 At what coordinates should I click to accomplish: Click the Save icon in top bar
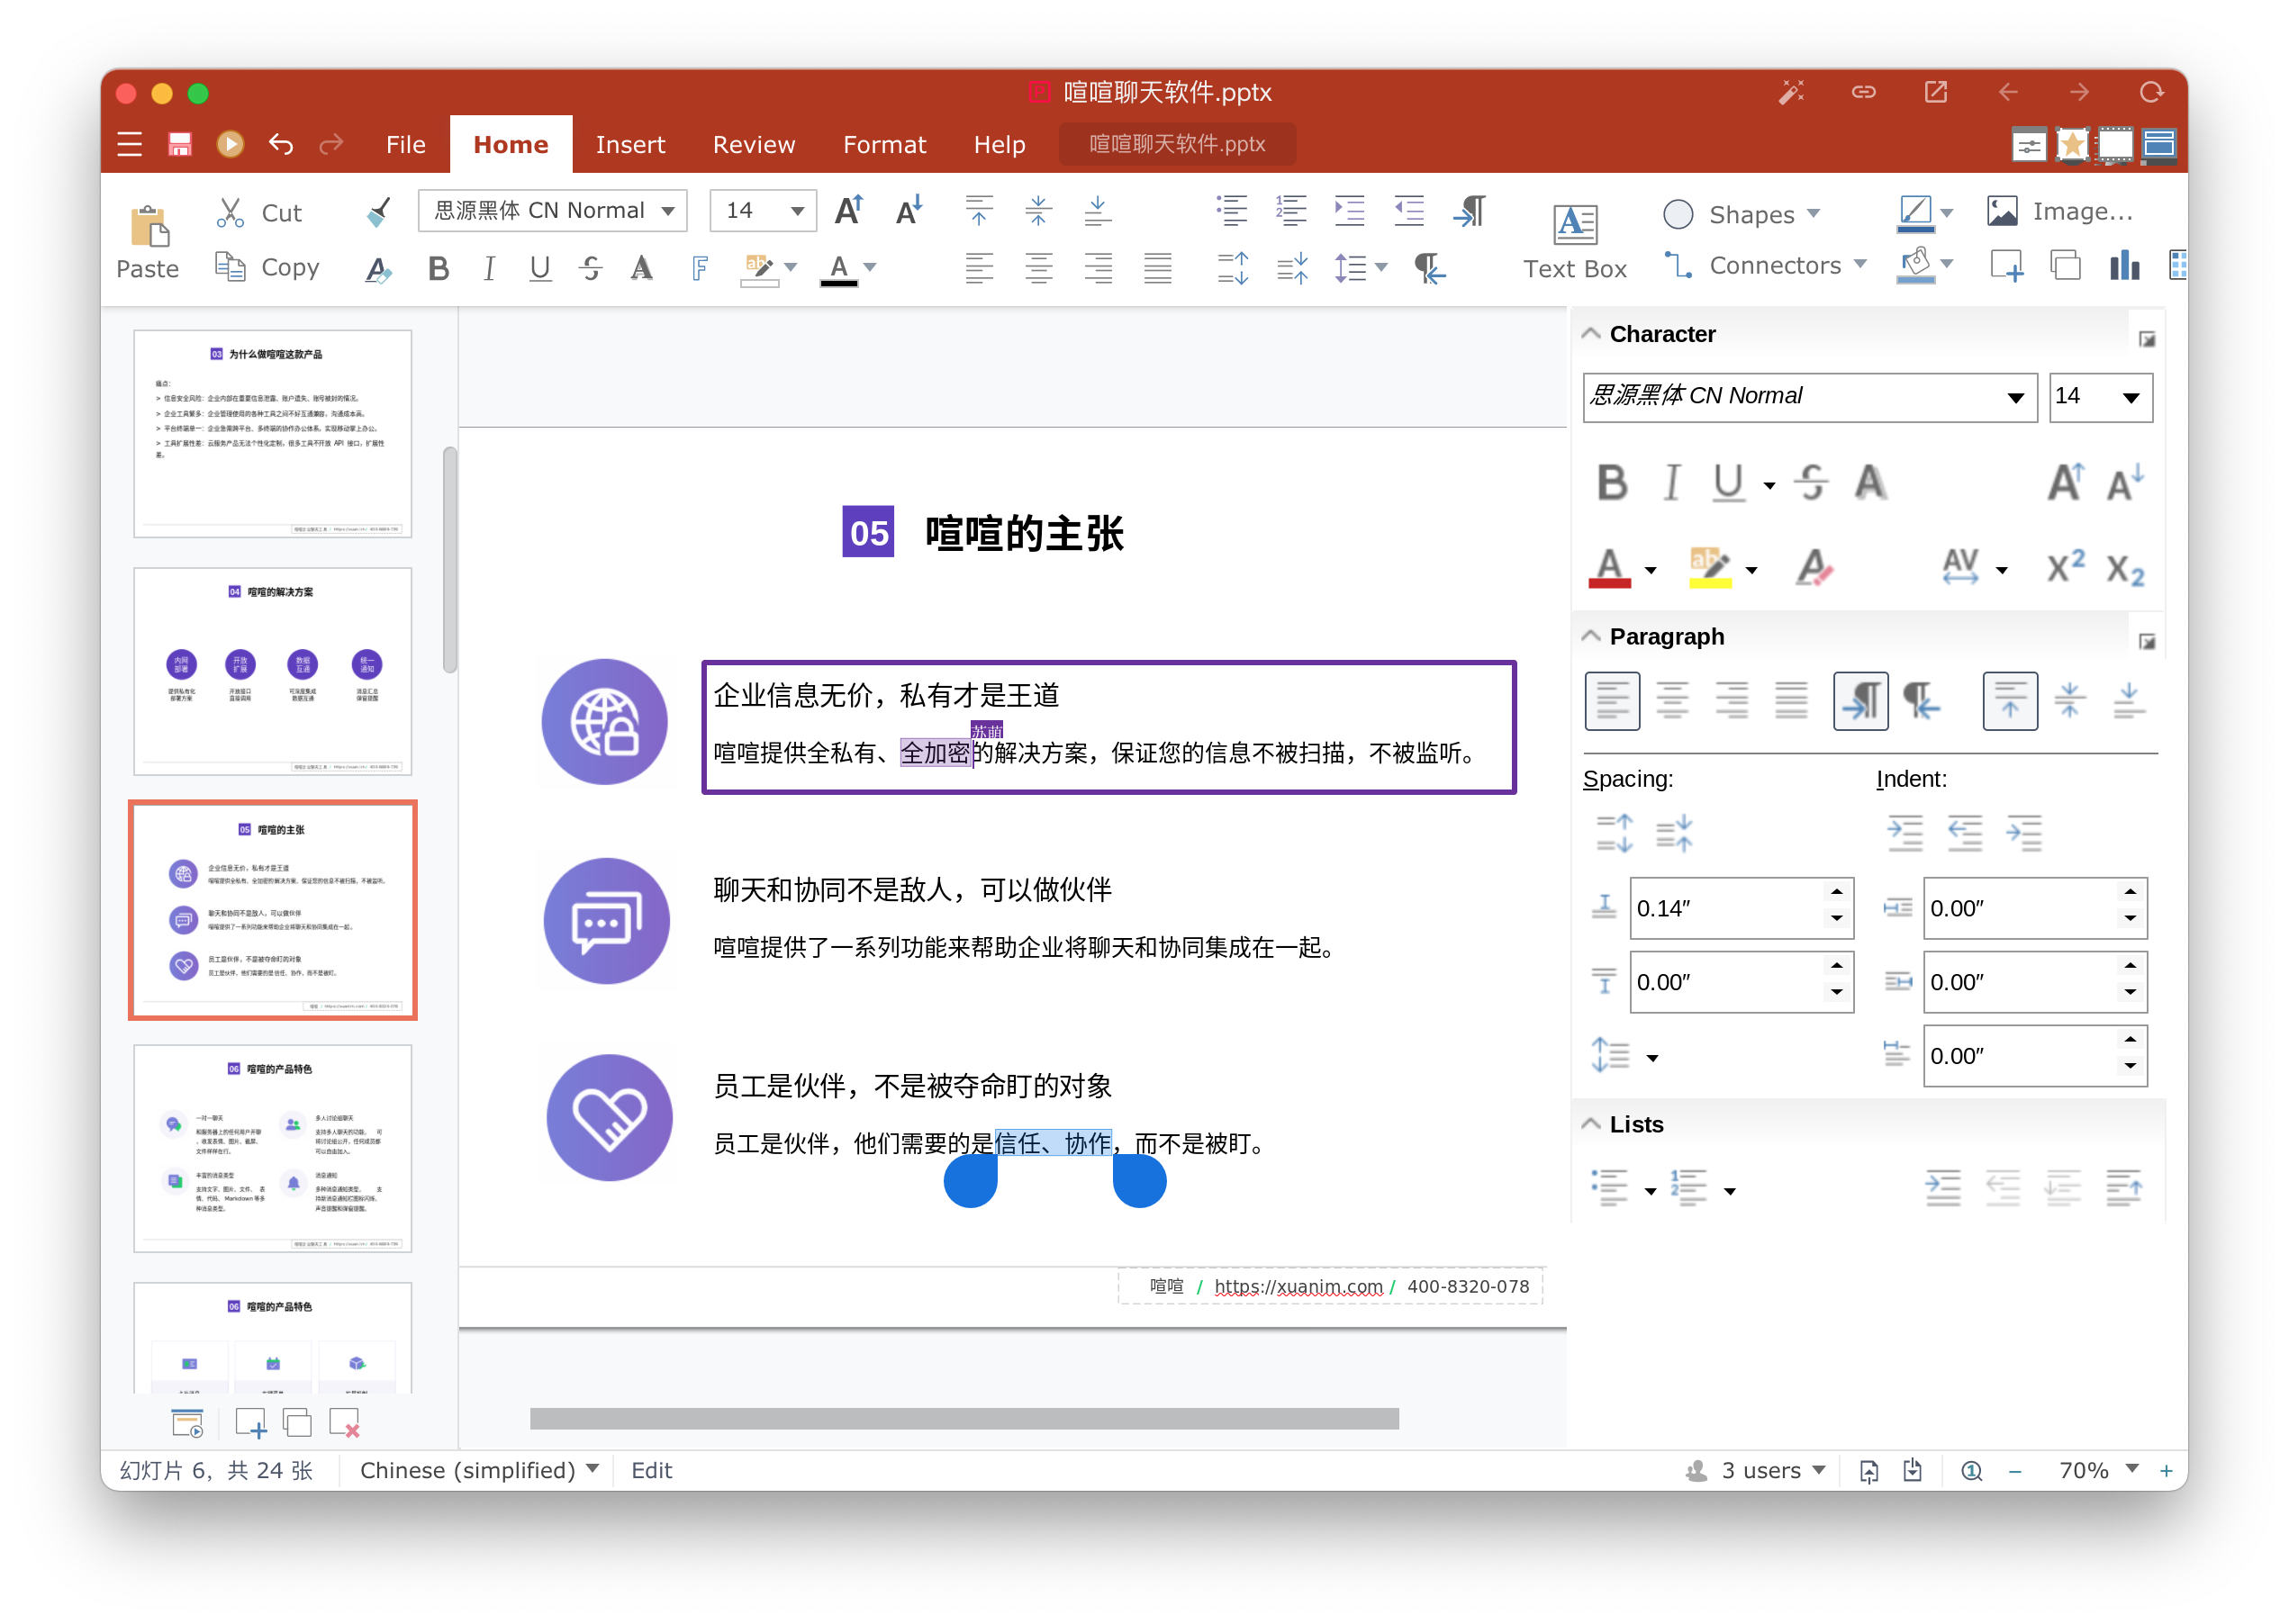click(x=180, y=145)
